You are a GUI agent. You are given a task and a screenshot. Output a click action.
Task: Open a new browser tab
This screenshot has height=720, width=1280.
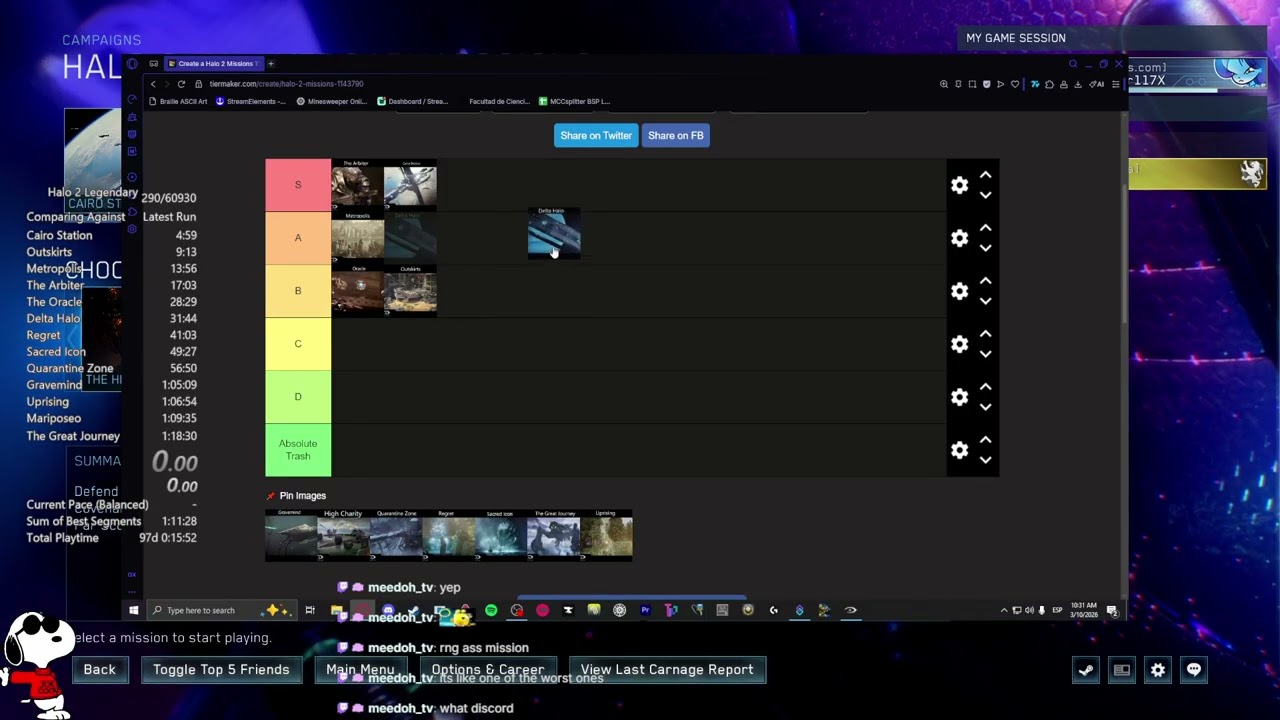(x=270, y=64)
